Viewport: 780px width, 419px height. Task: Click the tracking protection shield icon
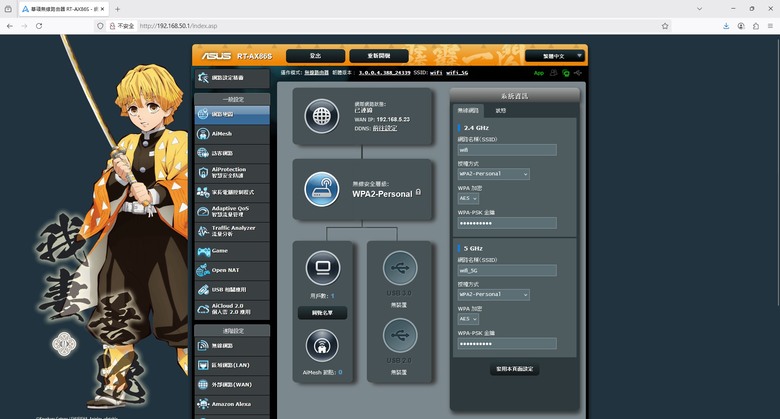tap(100, 26)
